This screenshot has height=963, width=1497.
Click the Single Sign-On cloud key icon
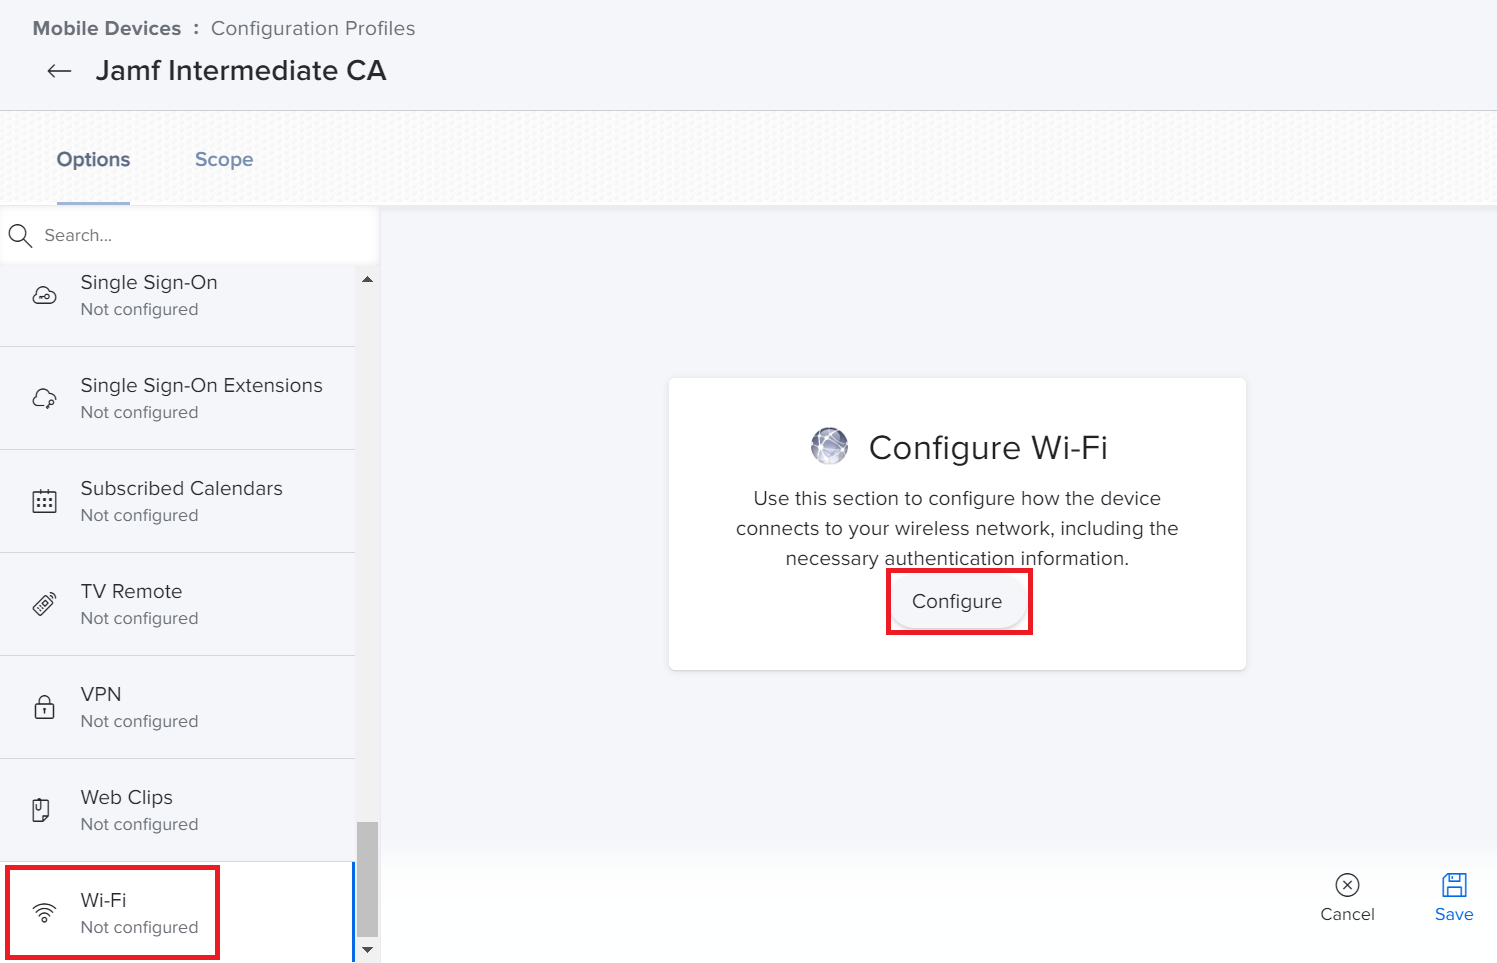click(x=44, y=295)
